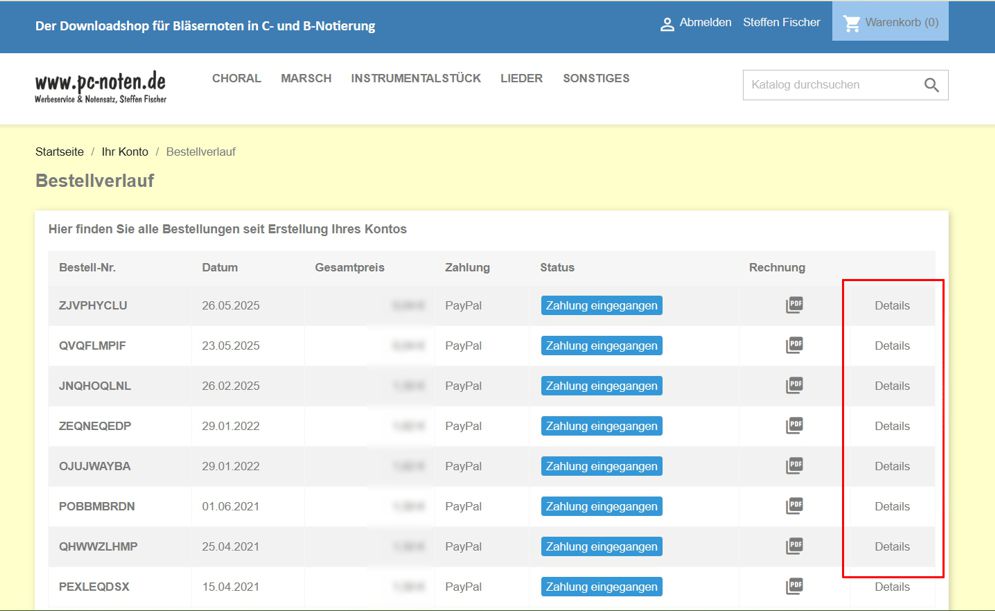
Task: View Details for order ZJVPHYCLU
Action: point(892,306)
